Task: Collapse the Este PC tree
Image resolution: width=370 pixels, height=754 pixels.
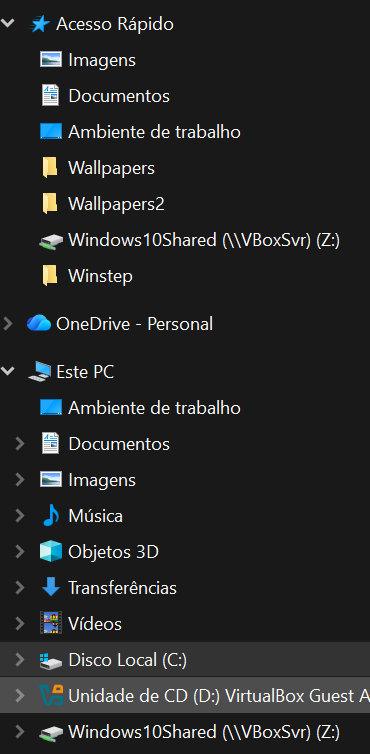Action: tap(7, 371)
